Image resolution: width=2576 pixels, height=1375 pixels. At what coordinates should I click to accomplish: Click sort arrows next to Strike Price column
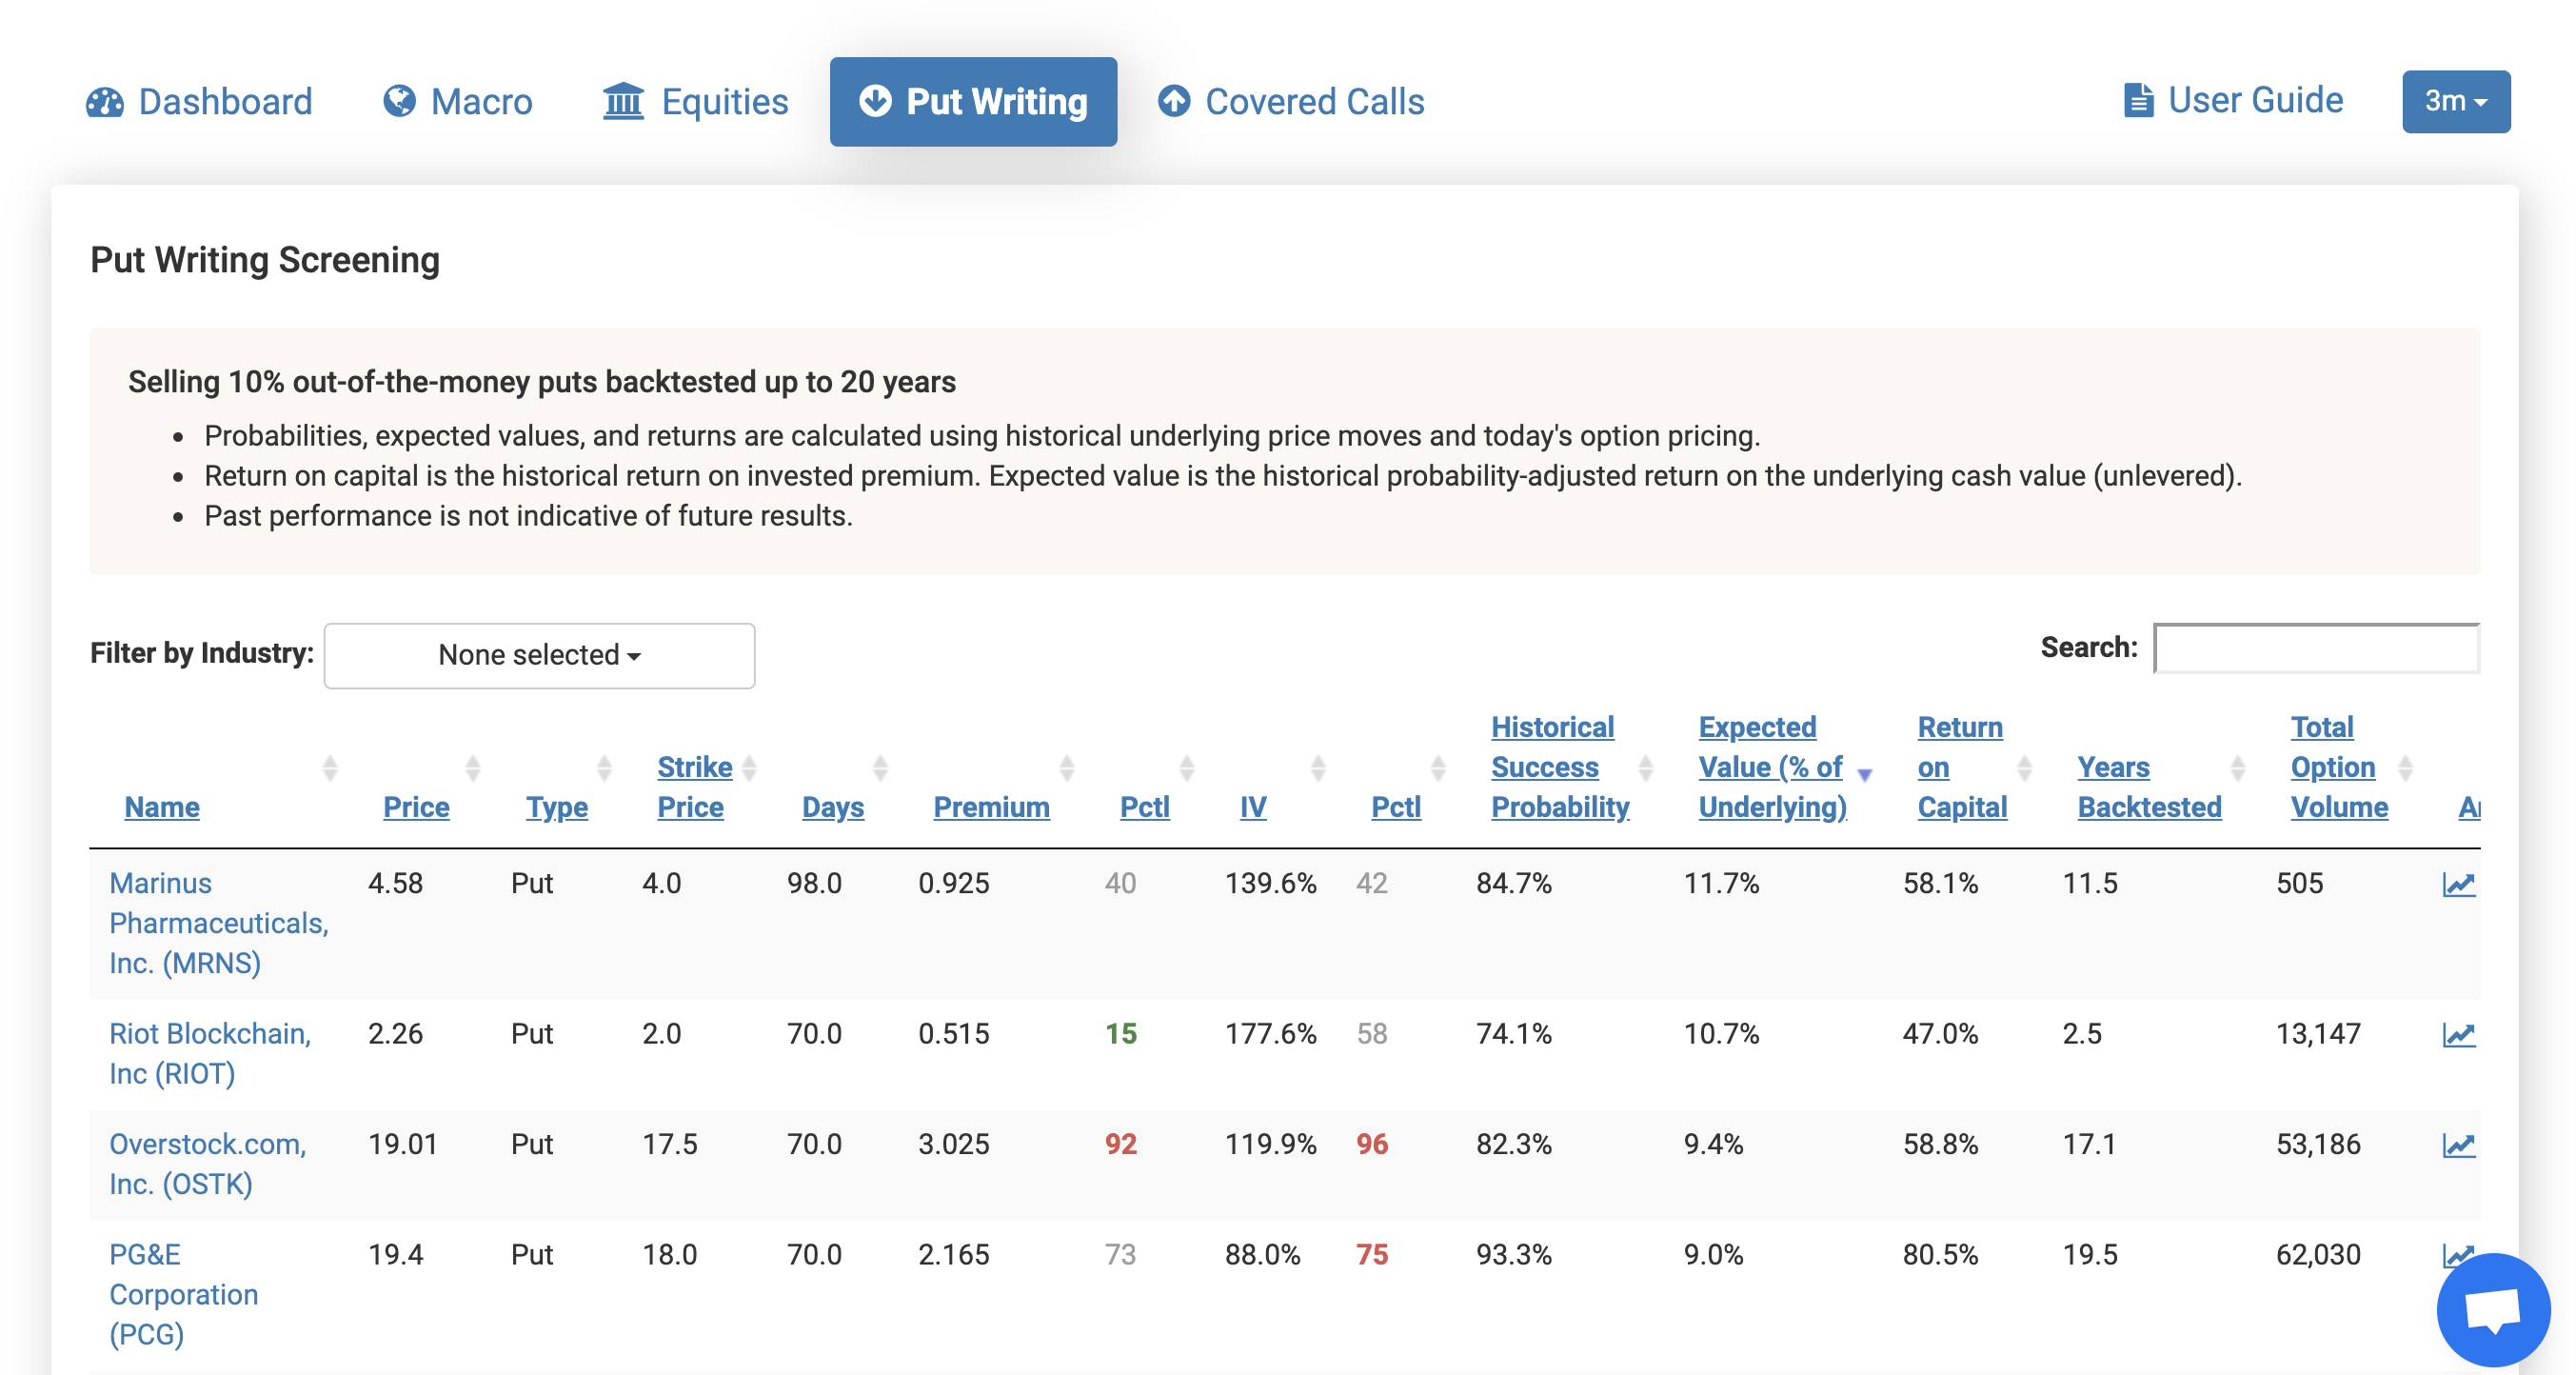(x=749, y=767)
